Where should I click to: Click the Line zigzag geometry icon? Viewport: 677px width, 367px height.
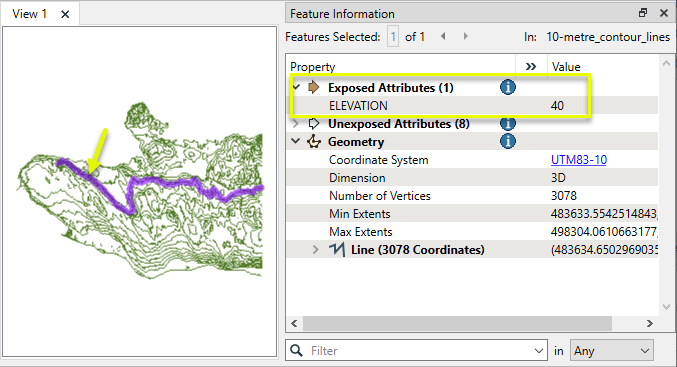click(337, 250)
